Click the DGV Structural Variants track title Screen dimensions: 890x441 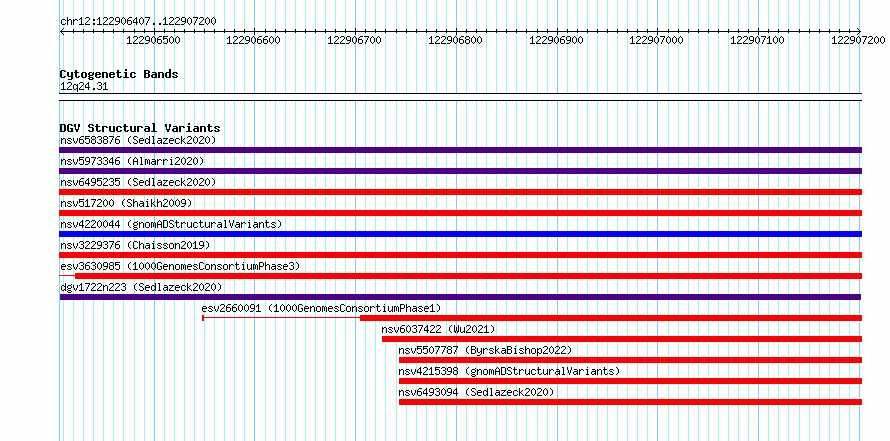[x=140, y=128]
